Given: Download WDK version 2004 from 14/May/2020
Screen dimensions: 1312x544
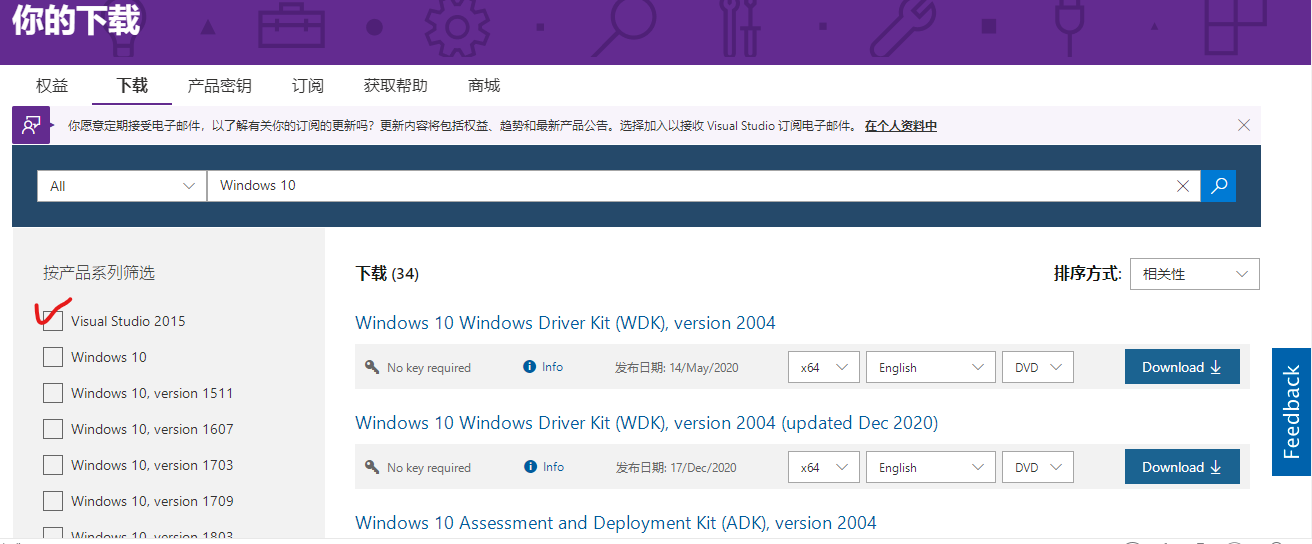Looking at the screenshot, I should click(x=1182, y=367).
